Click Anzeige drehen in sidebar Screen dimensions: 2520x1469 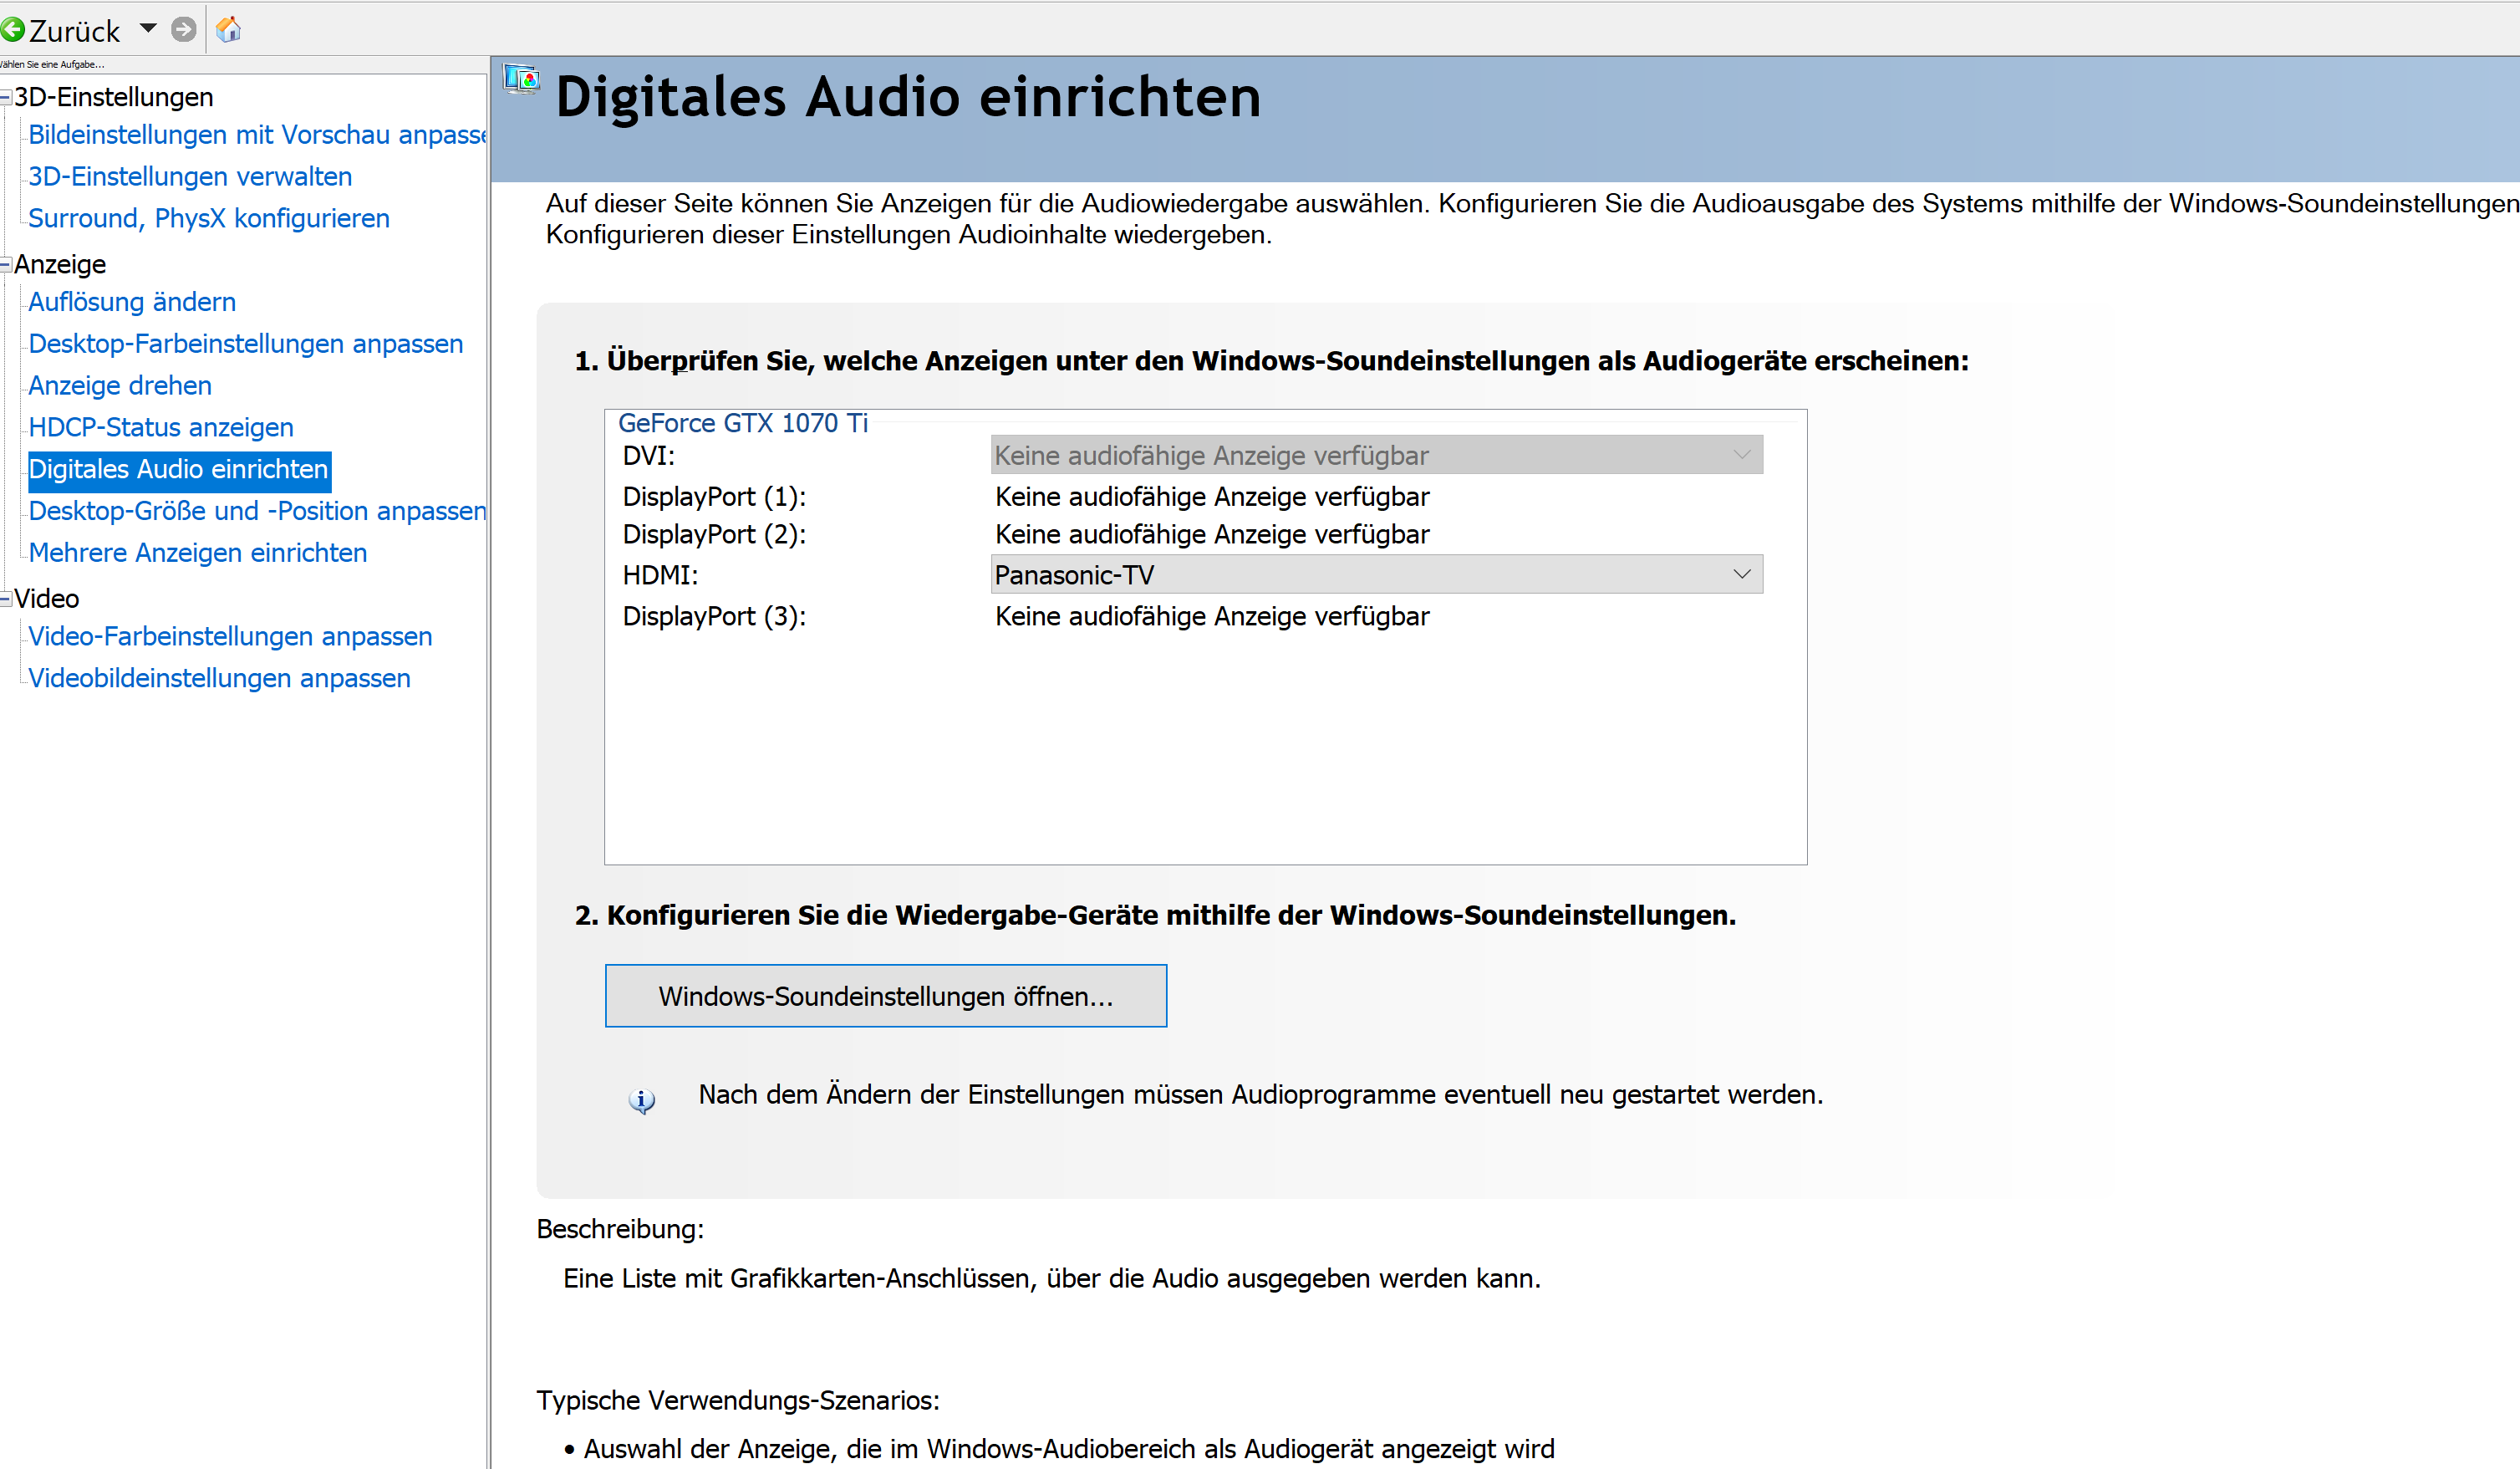[120, 386]
